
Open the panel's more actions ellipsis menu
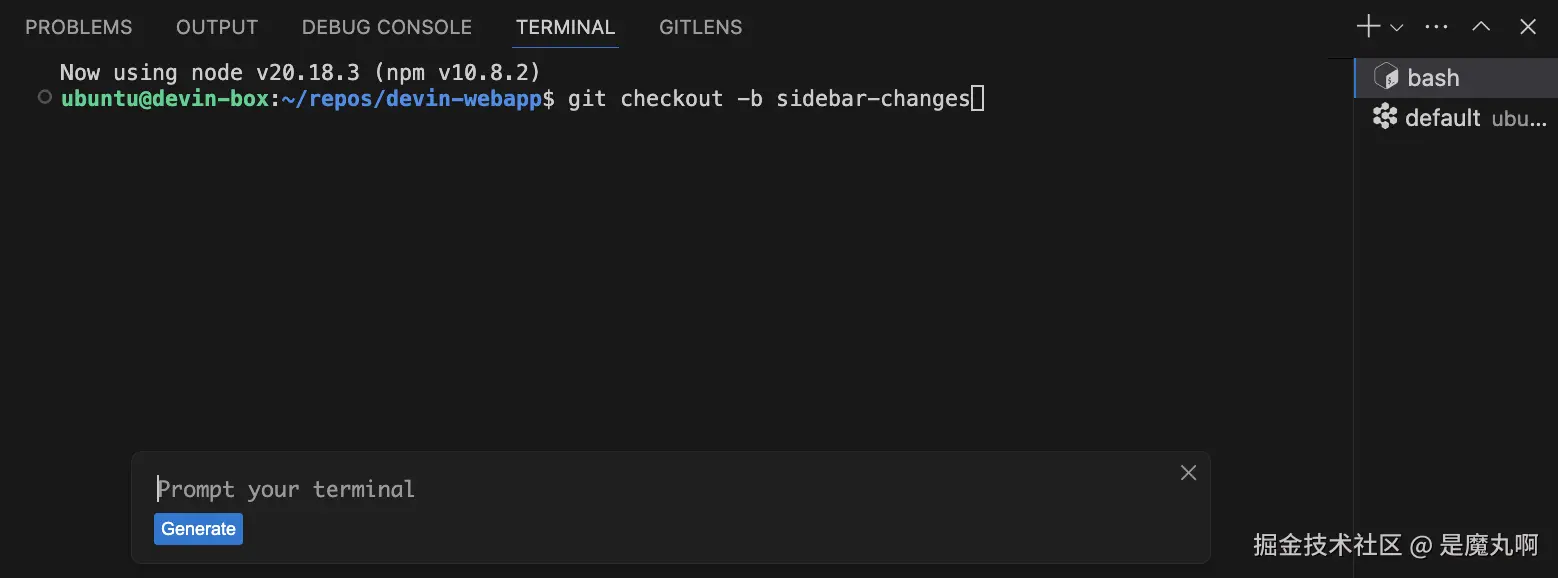[x=1436, y=27]
